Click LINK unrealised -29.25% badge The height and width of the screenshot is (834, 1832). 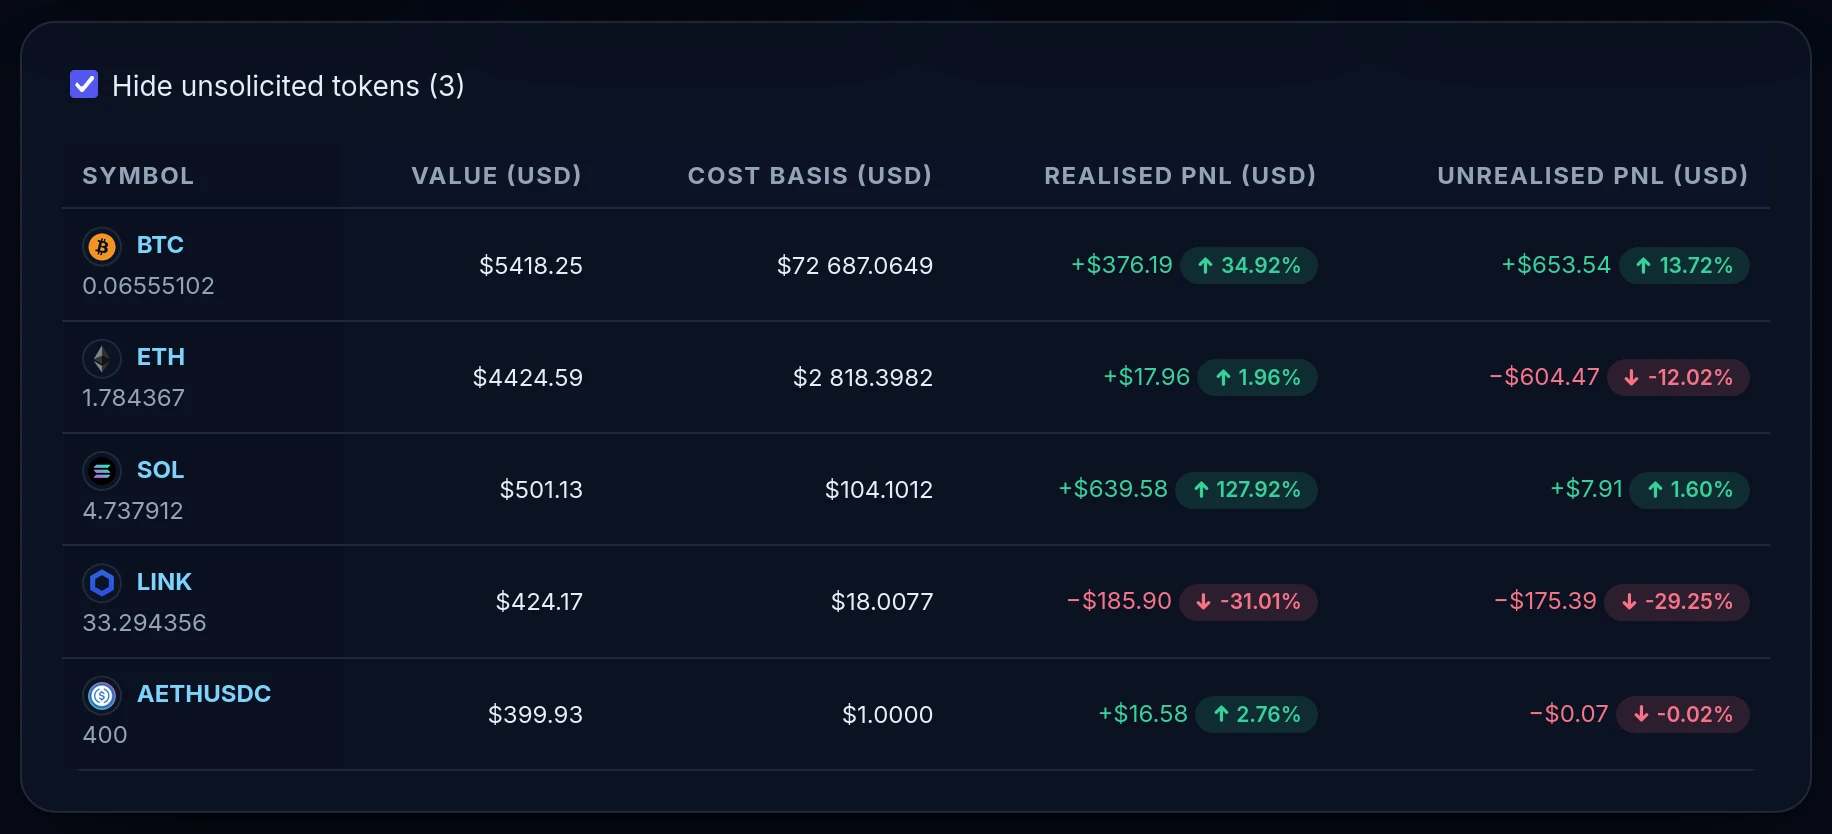point(1677,602)
